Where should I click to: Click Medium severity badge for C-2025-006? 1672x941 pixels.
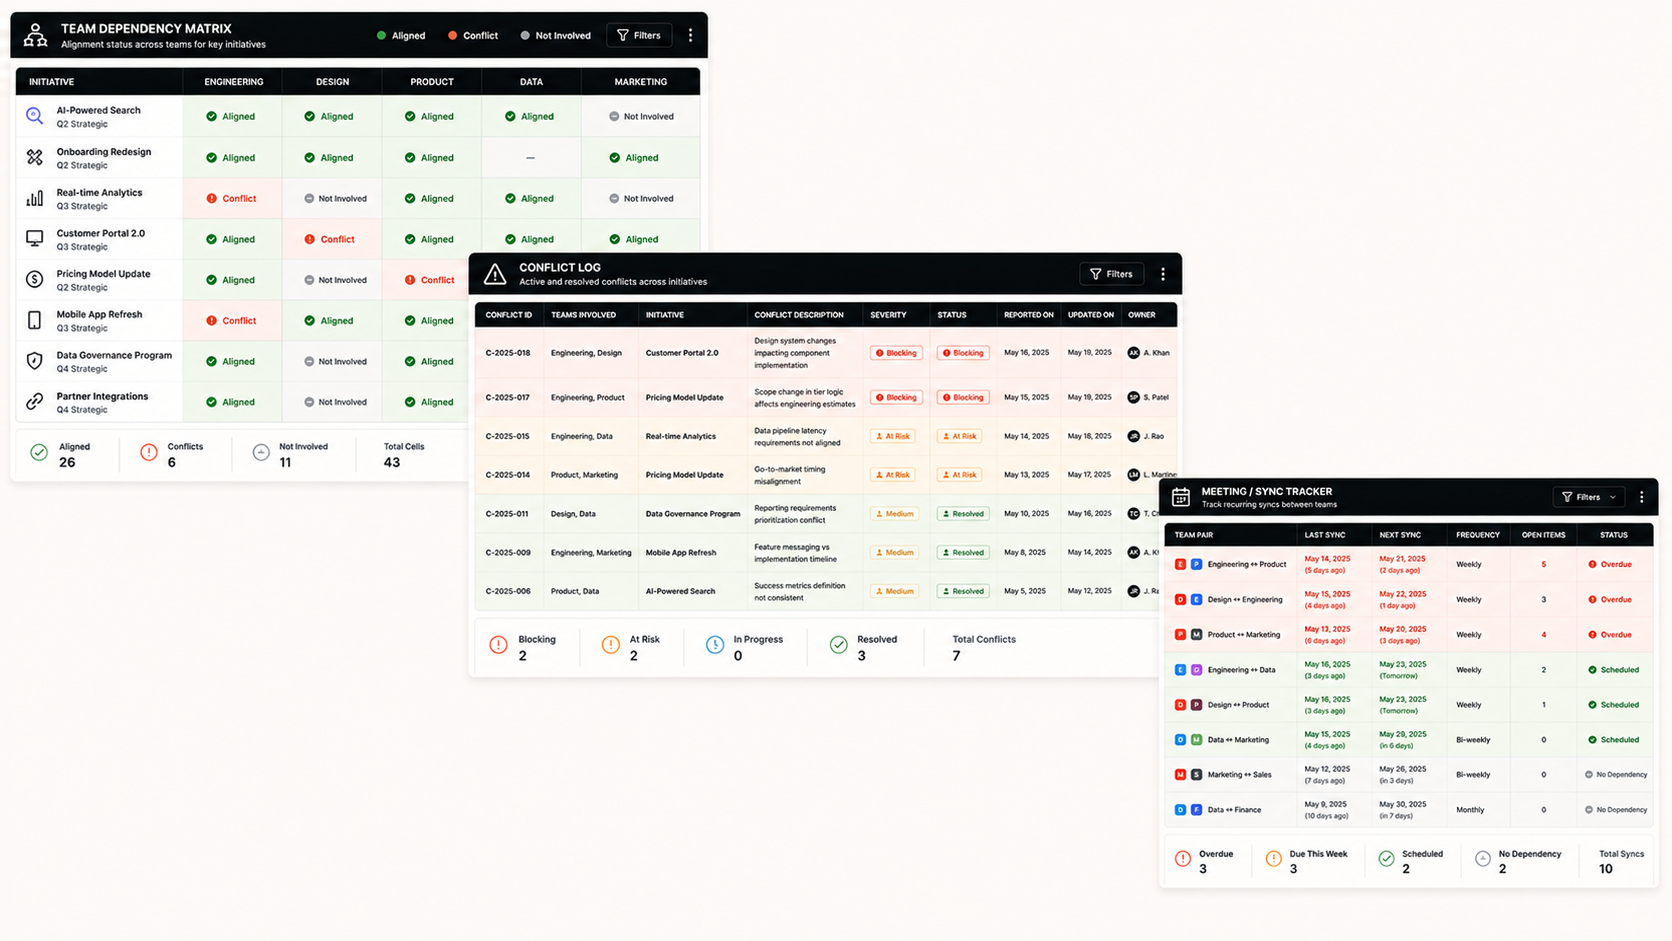[895, 591]
